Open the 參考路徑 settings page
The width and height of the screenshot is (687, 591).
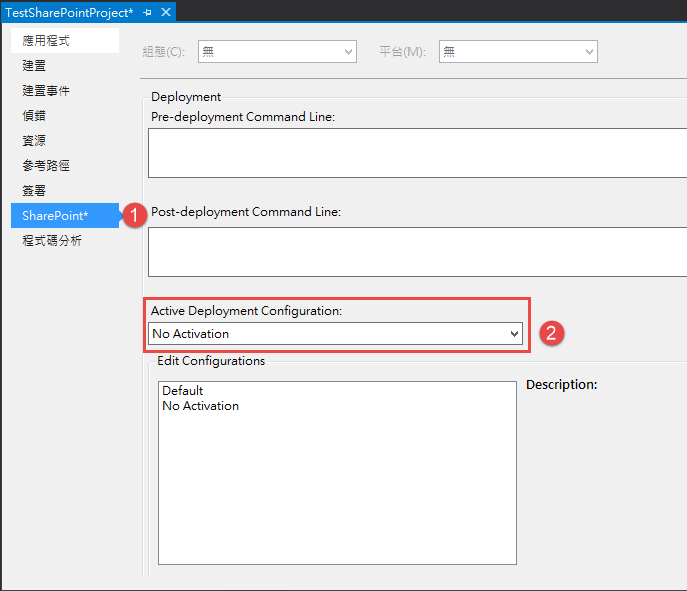[x=65, y=166]
